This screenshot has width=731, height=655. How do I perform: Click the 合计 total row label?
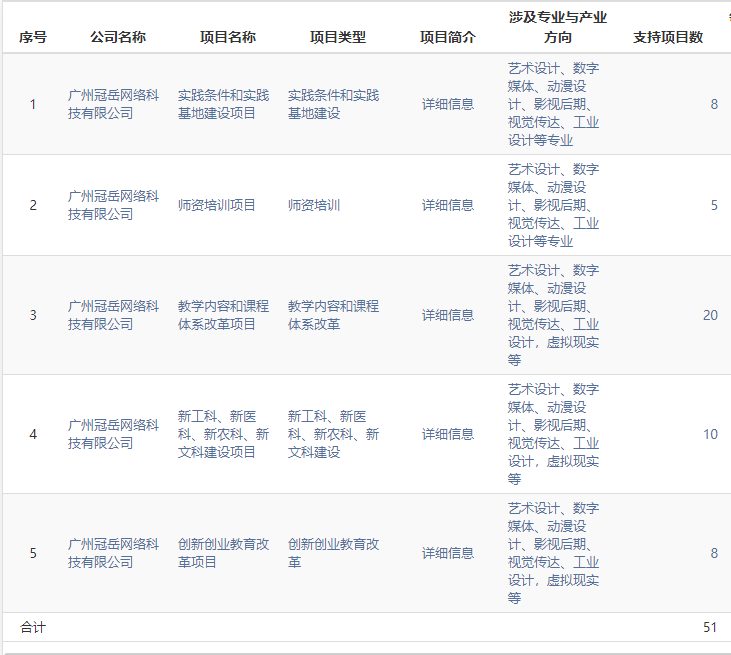pos(33,627)
